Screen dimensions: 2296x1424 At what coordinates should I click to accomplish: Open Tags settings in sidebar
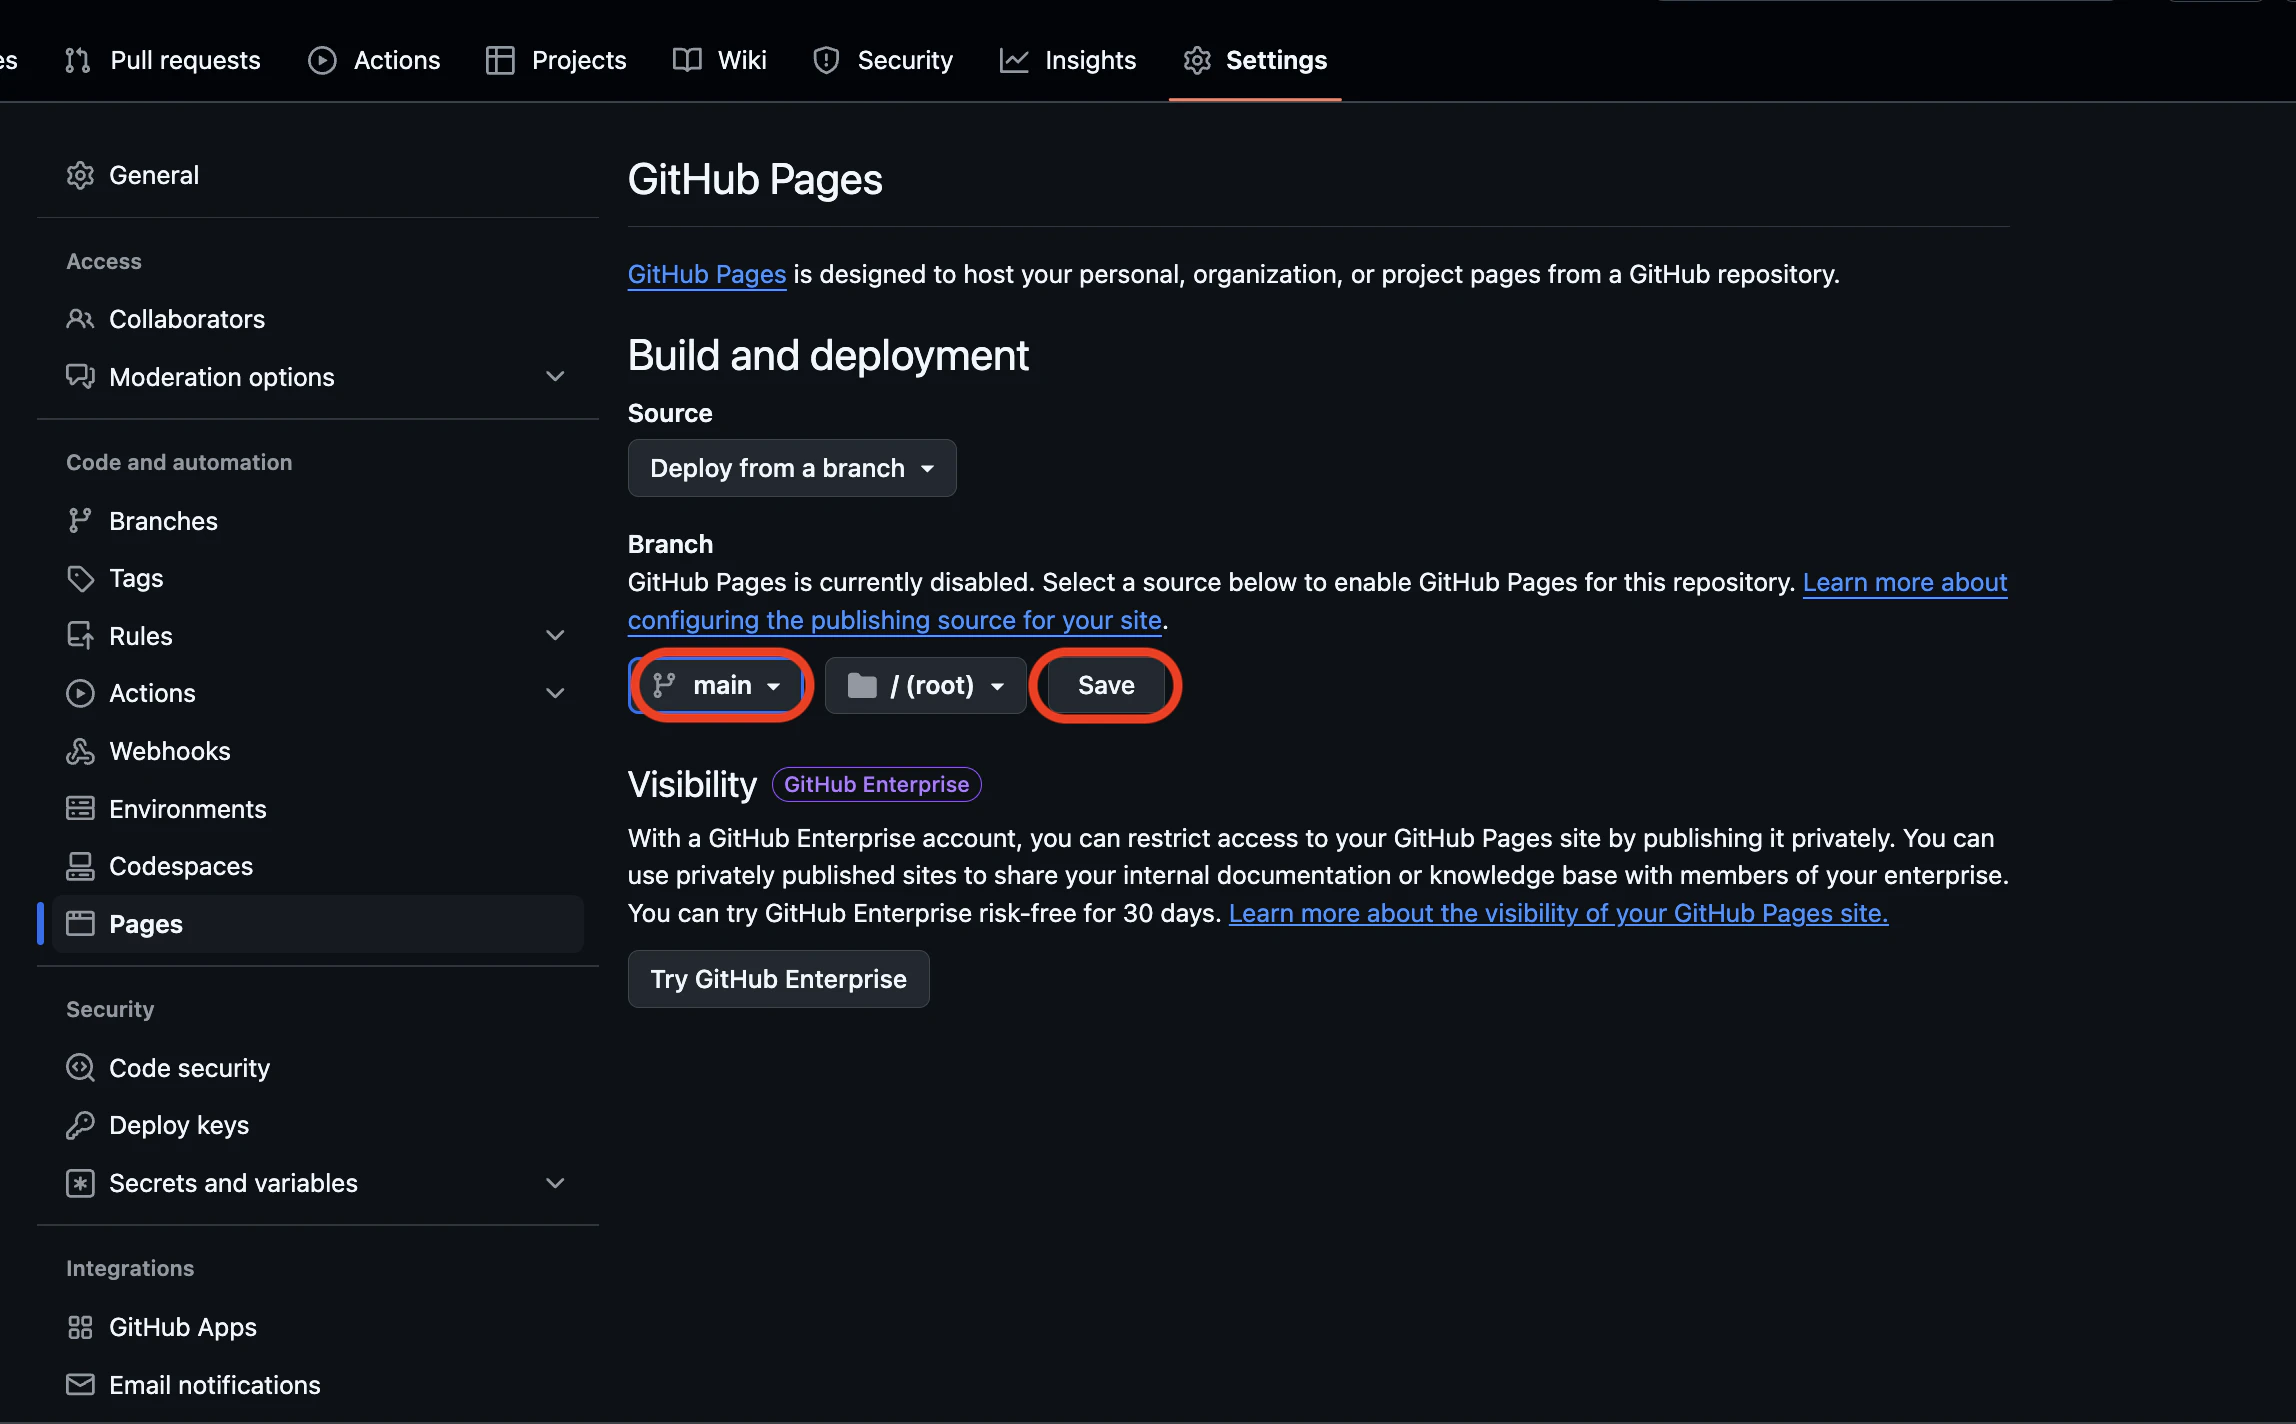coord(318,578)
